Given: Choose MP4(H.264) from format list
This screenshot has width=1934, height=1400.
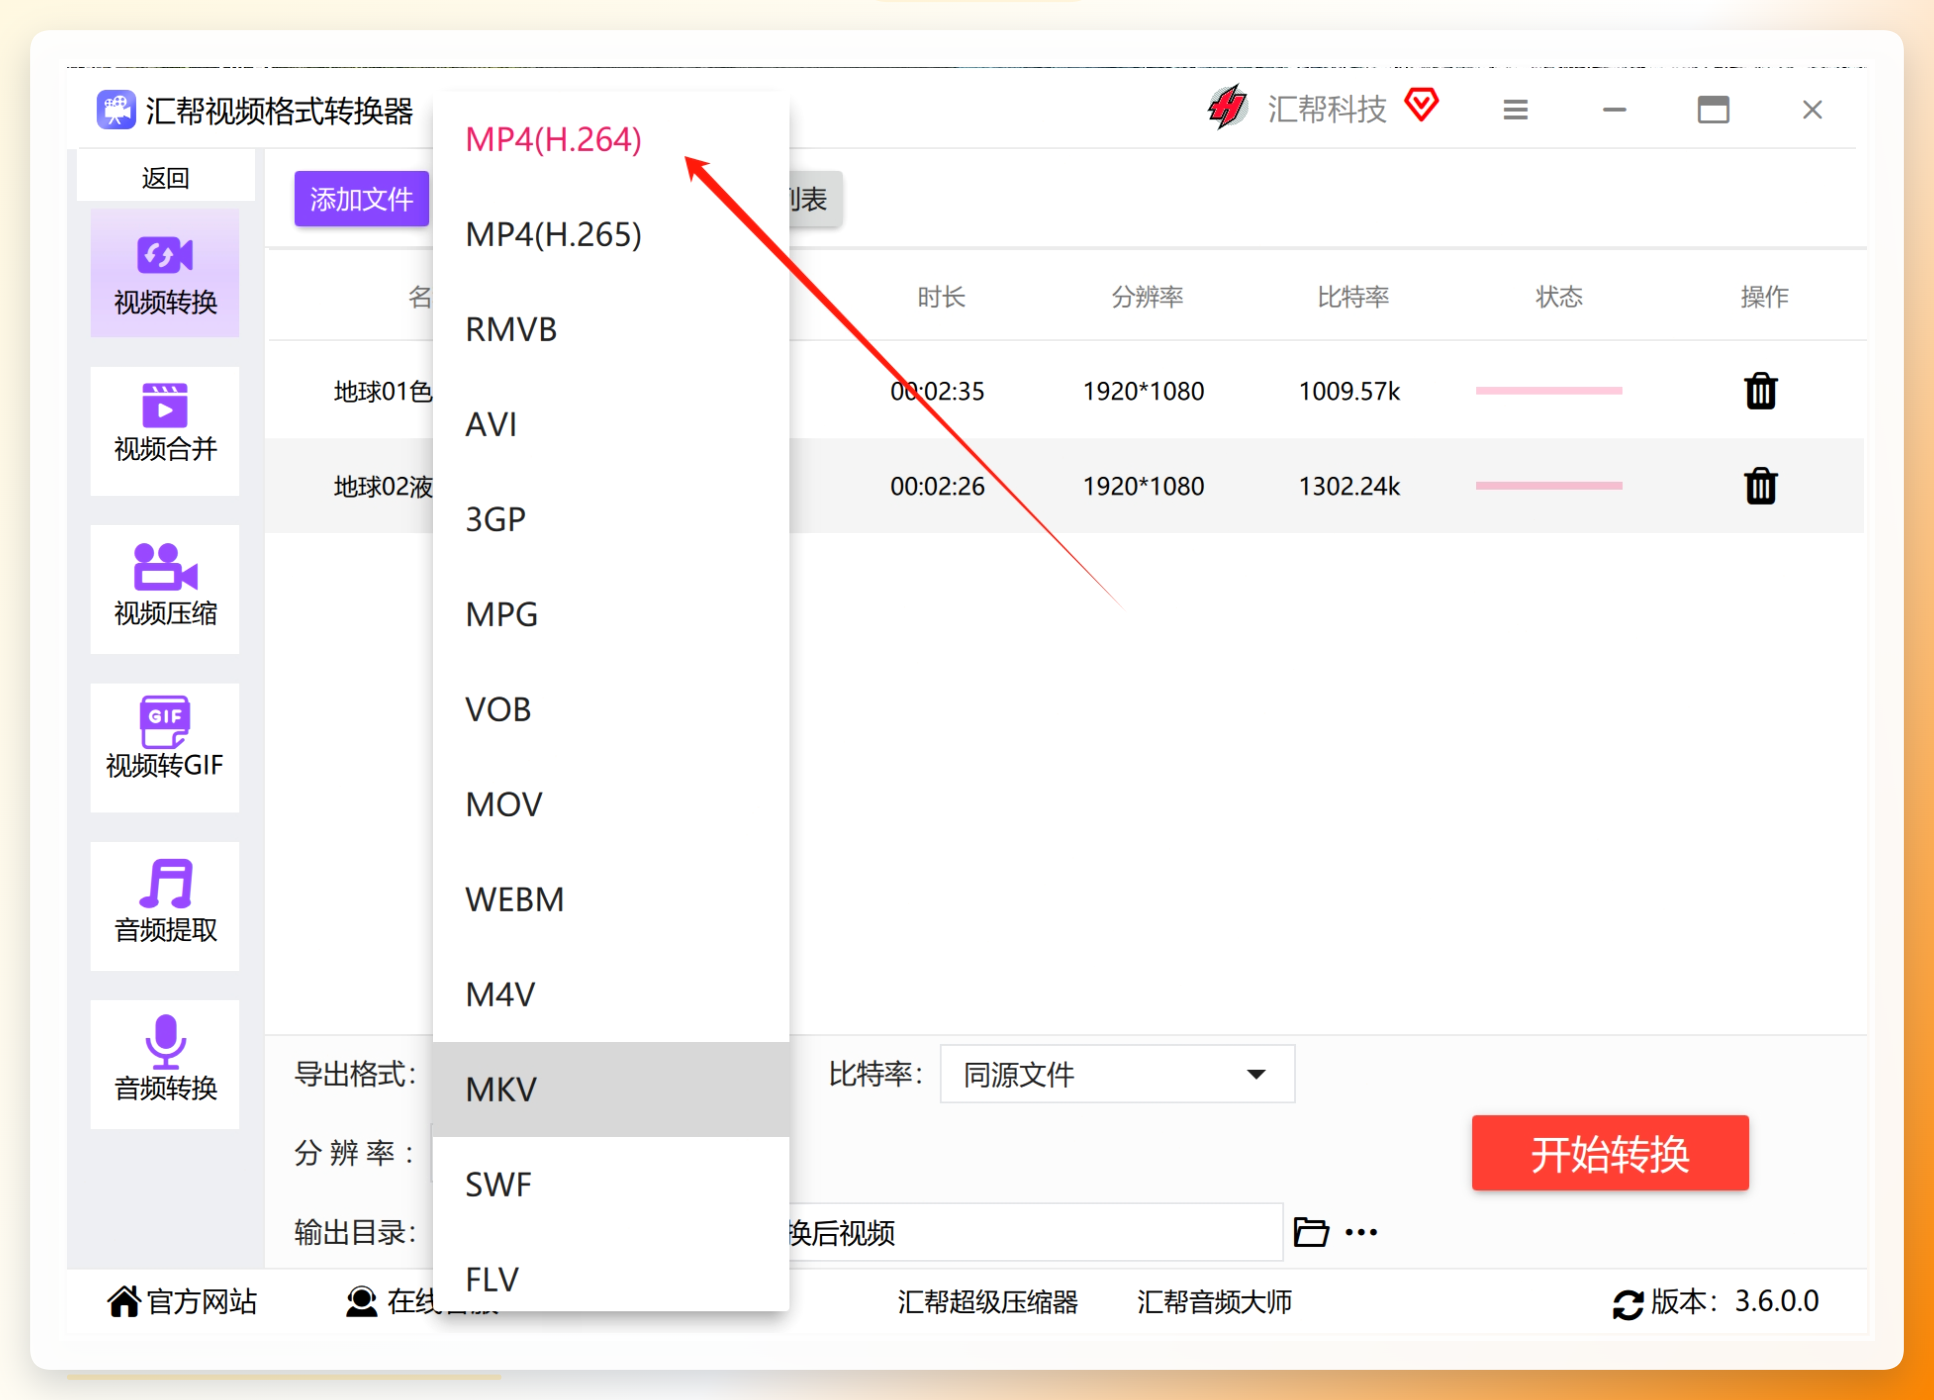Looking at the screenshot, I should coord(611,139).
